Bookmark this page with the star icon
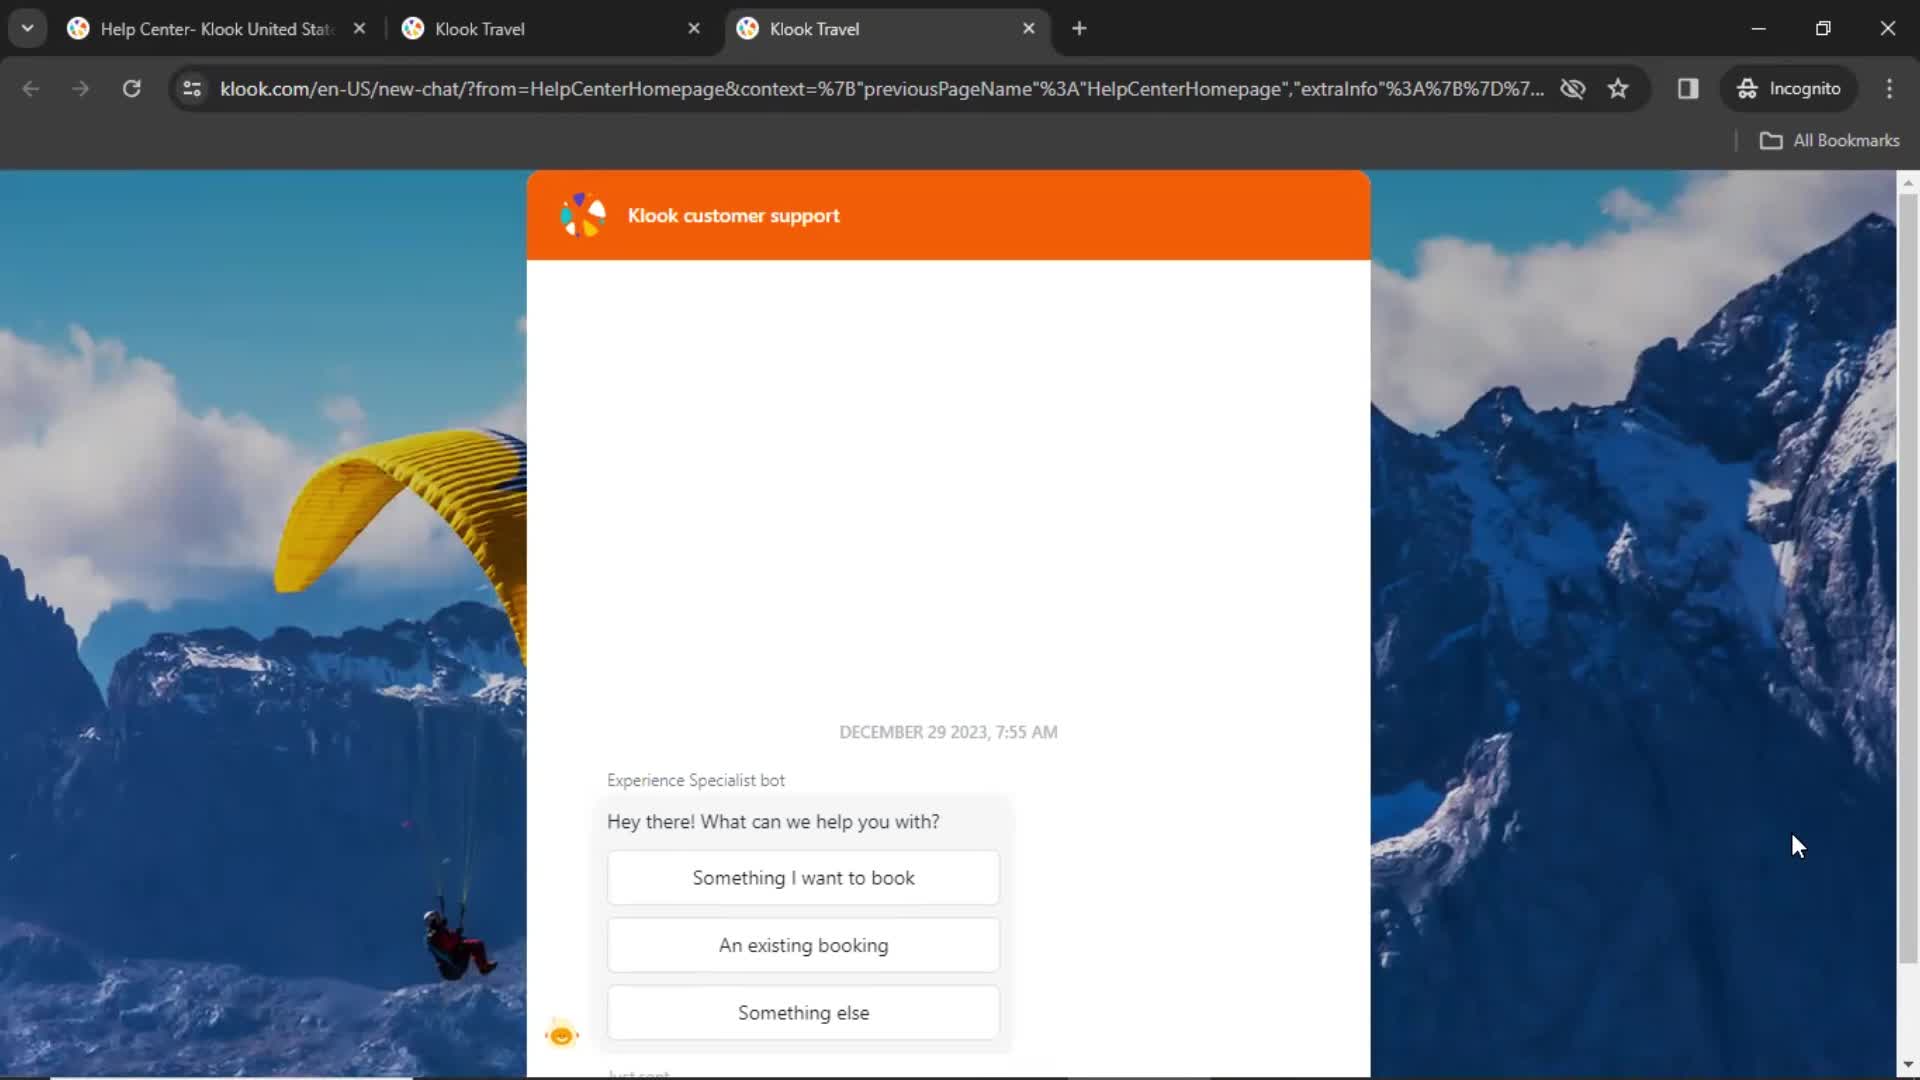Image resolution: width=1920 pixels, height=1080 pixels. tap(1618, 89)
